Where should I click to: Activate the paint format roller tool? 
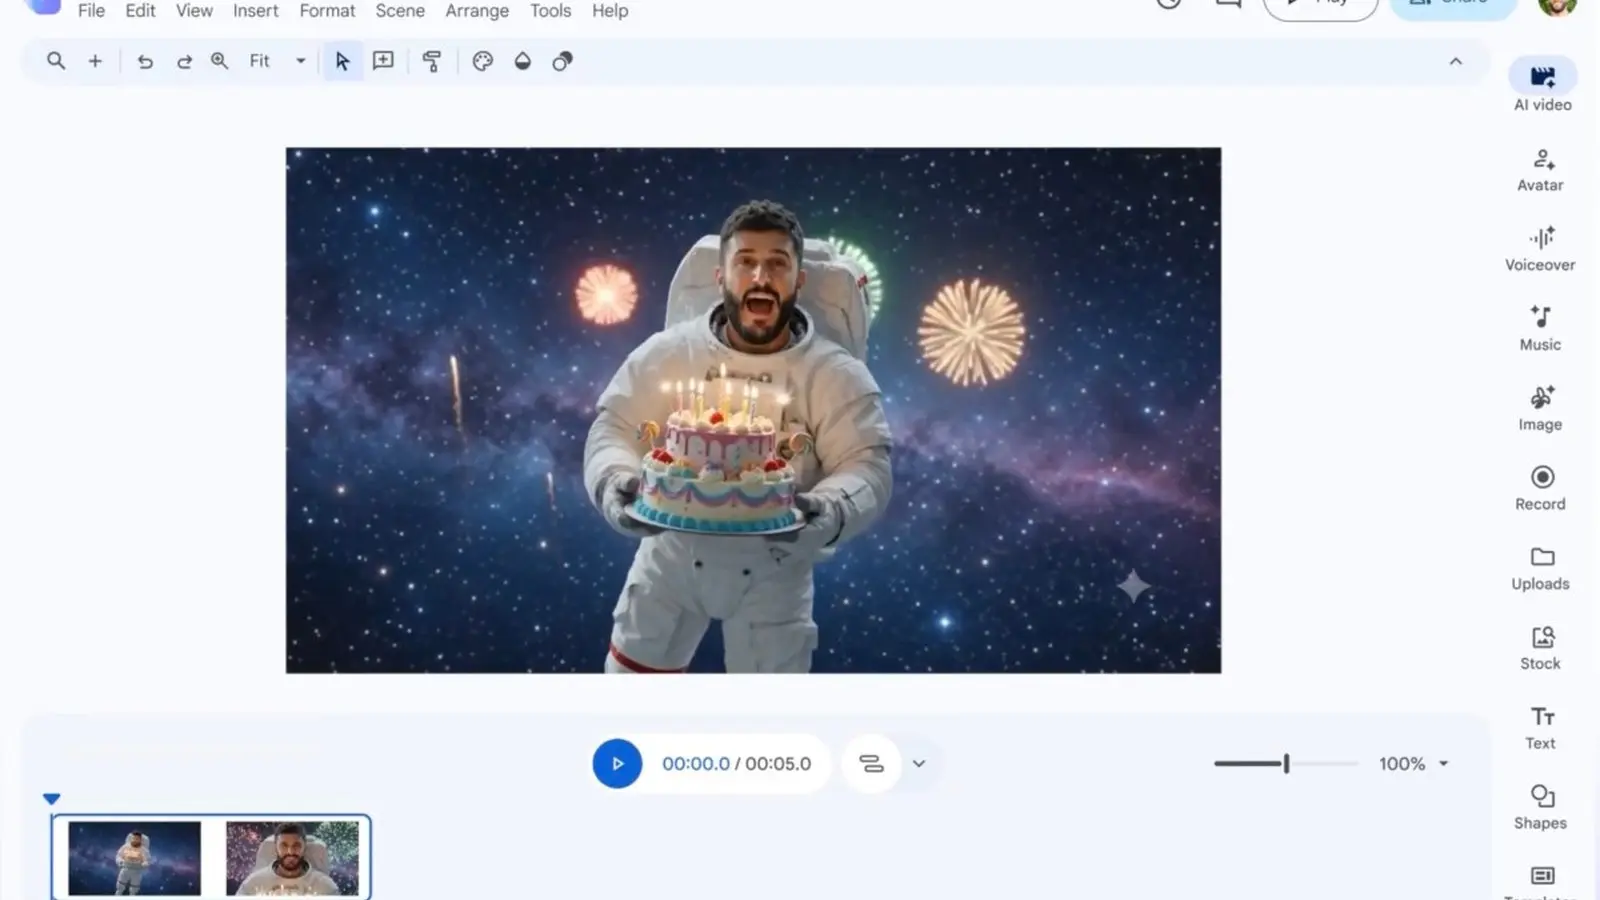432,61
